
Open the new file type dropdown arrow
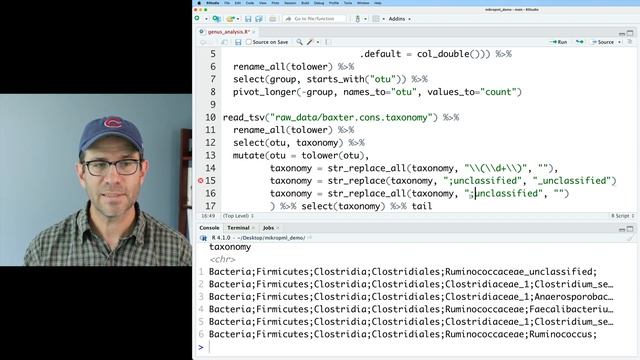point(206,19)
